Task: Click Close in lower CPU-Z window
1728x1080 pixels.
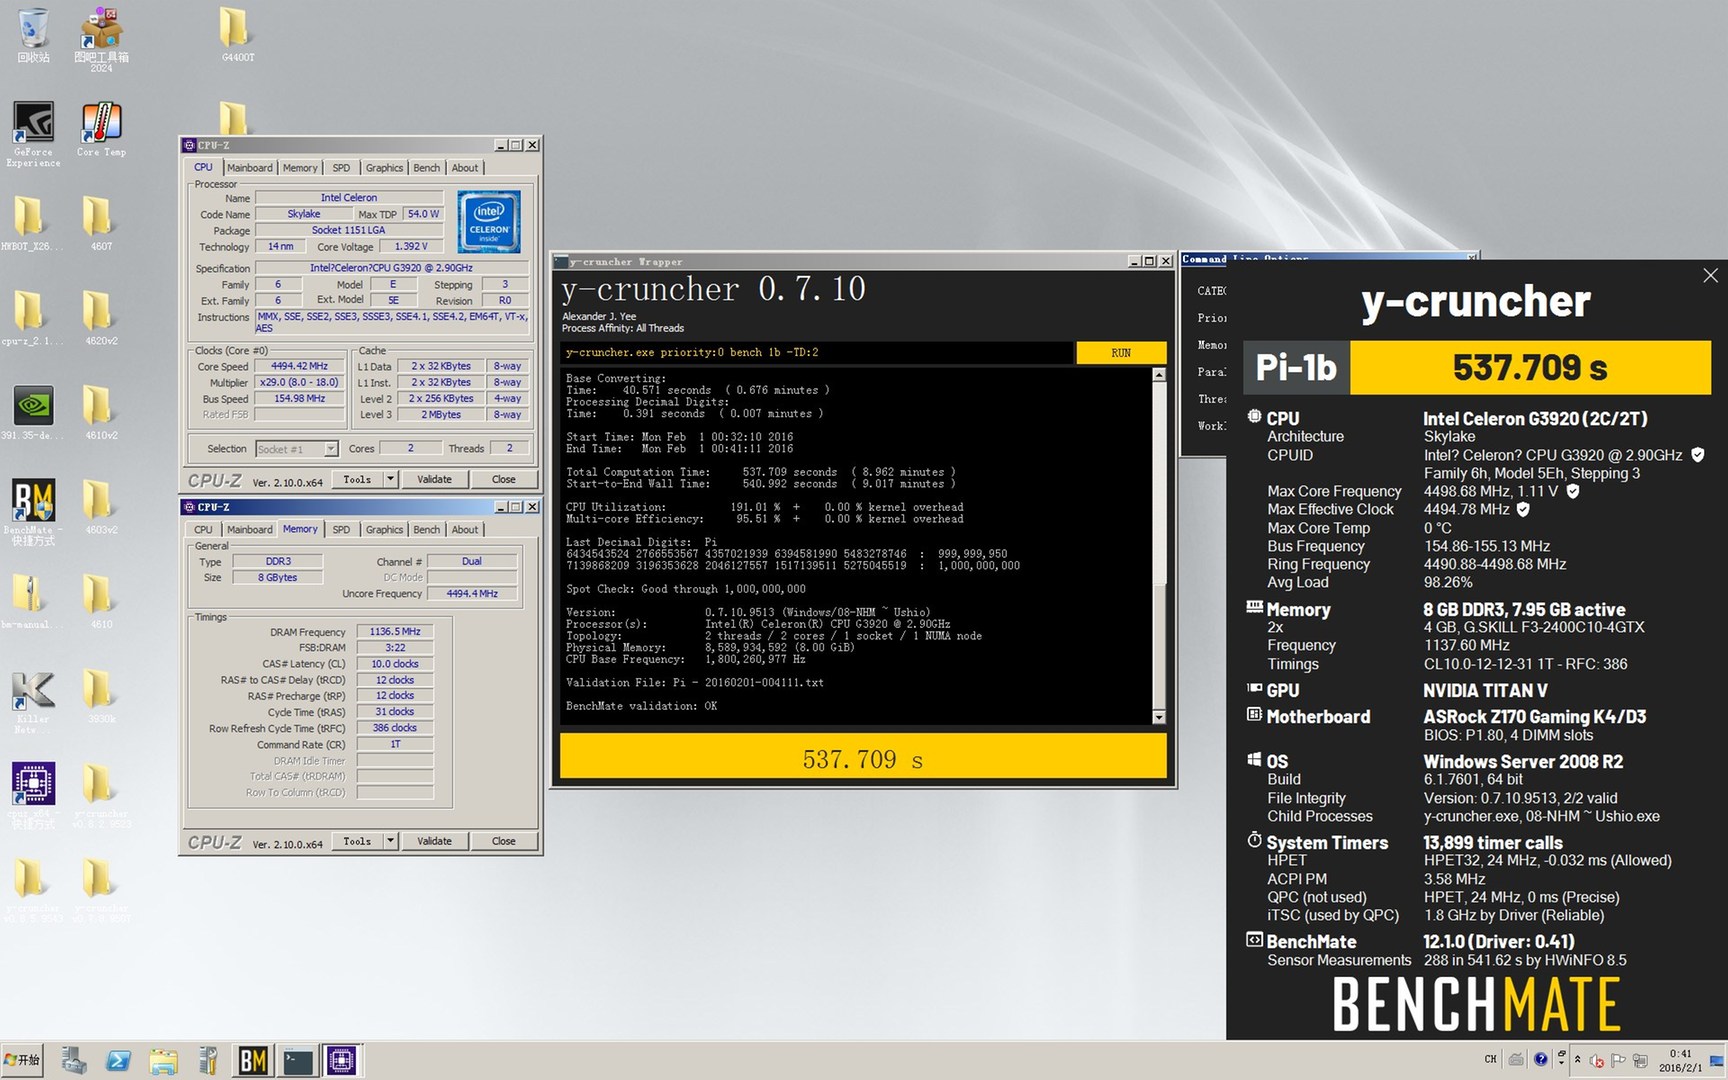Action: (504, 841)
